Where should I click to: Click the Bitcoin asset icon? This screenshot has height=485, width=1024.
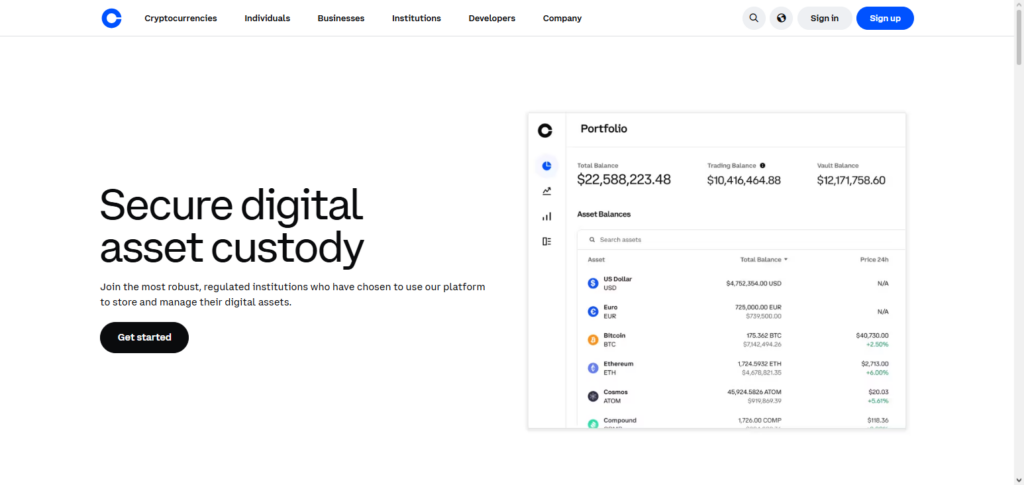tap(593, 340)
